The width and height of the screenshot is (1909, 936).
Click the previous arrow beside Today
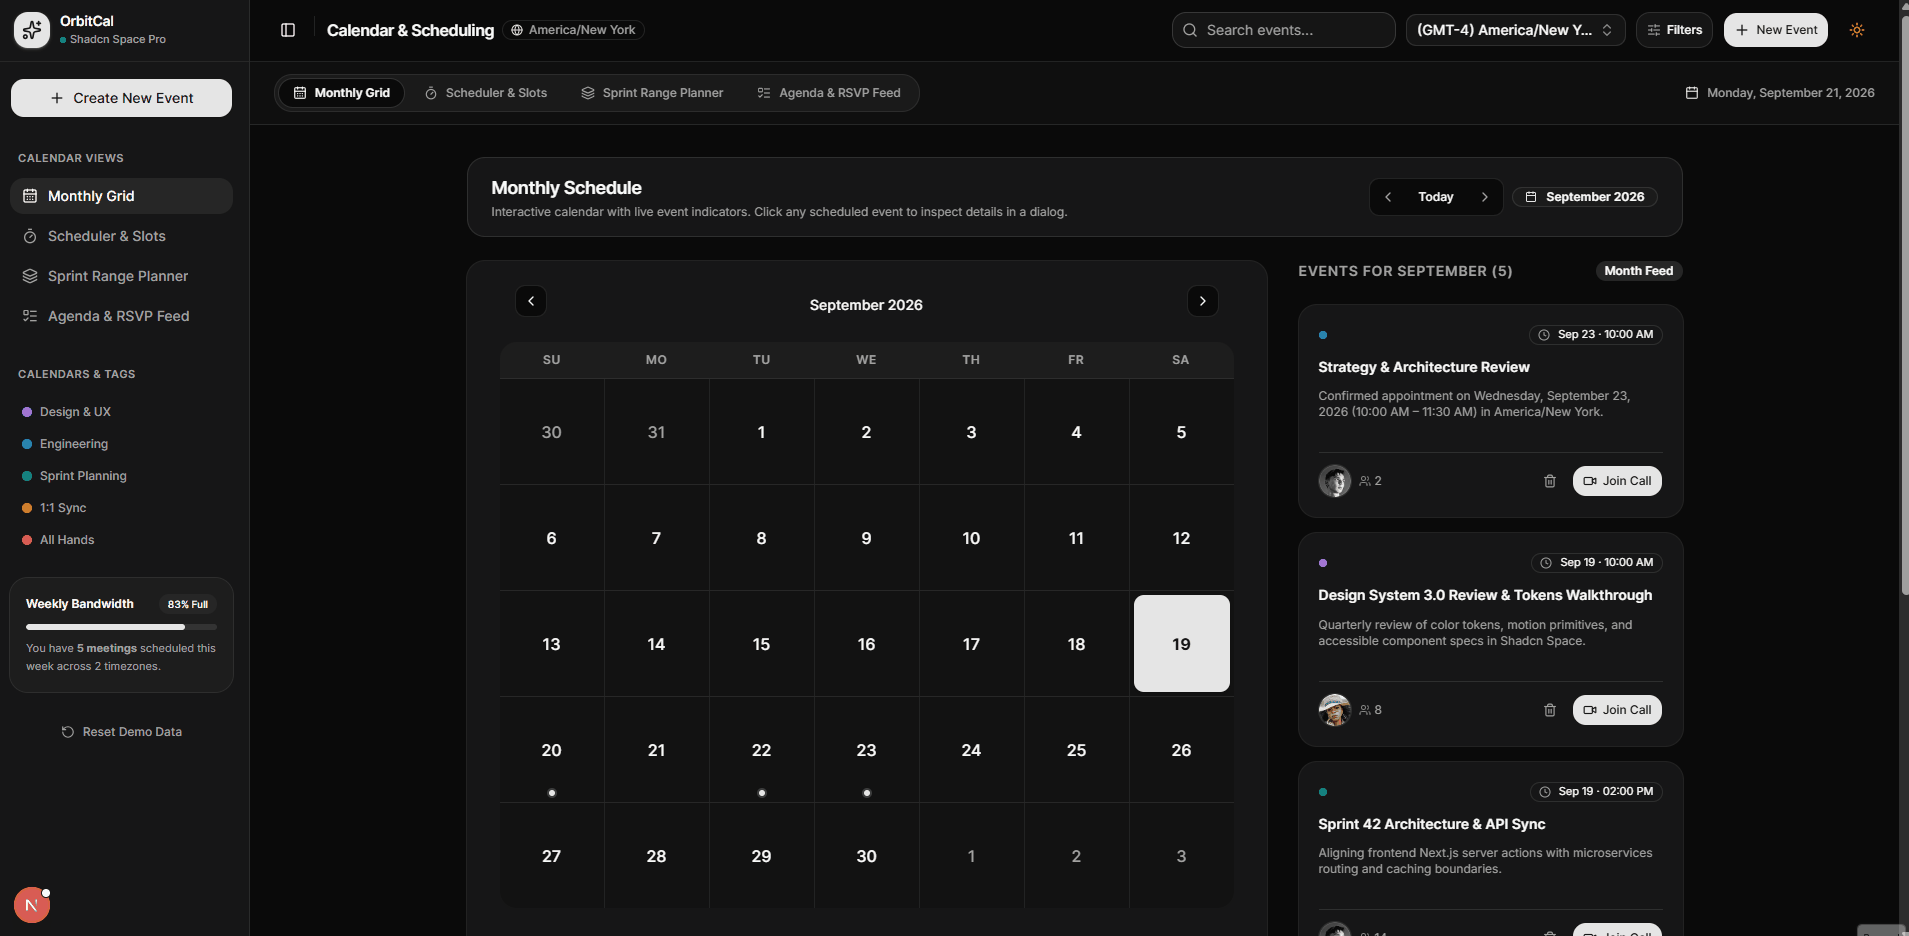pos(1388,197)
